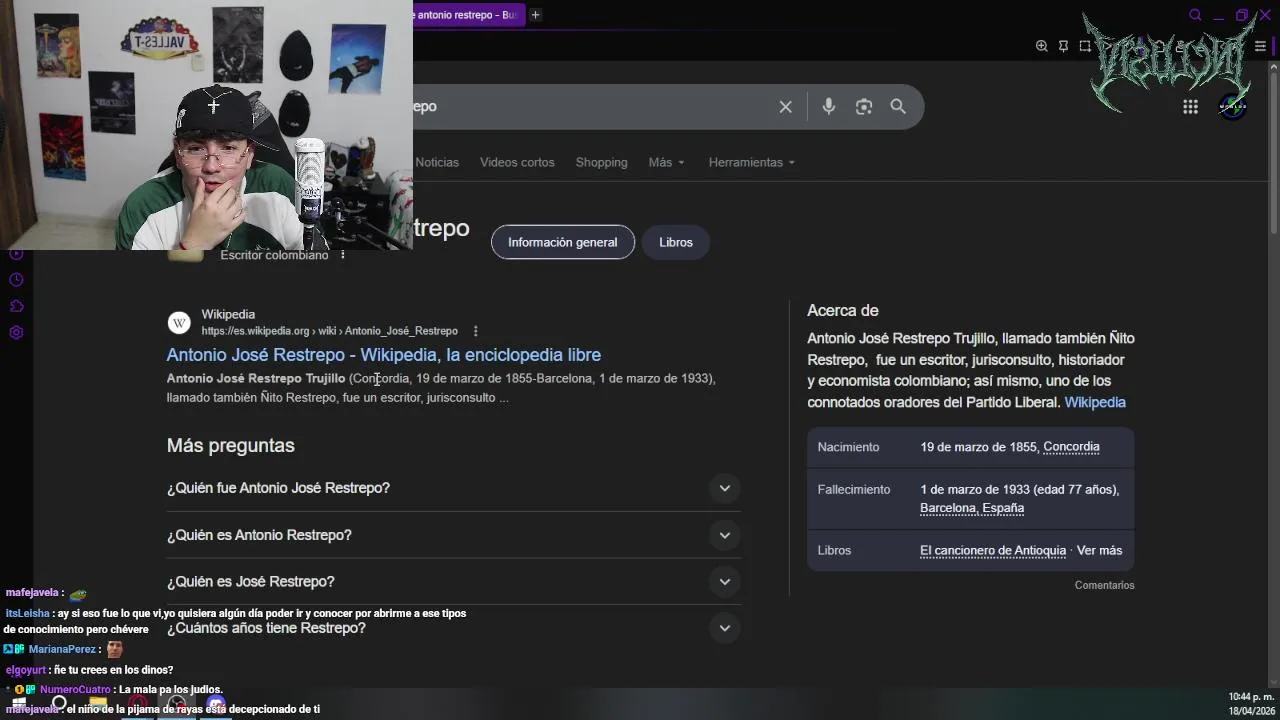Click the 'Fallecimiento' label
The width and height of the screenshot is (1280, 720).
pyautogui.click(x=853, y=489)
